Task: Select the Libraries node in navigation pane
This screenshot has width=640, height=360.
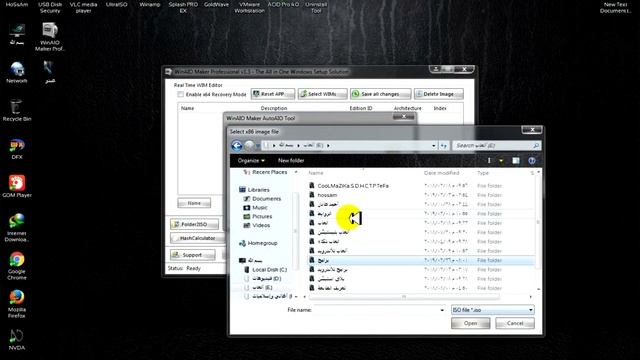Action: [x=255, y=190]
